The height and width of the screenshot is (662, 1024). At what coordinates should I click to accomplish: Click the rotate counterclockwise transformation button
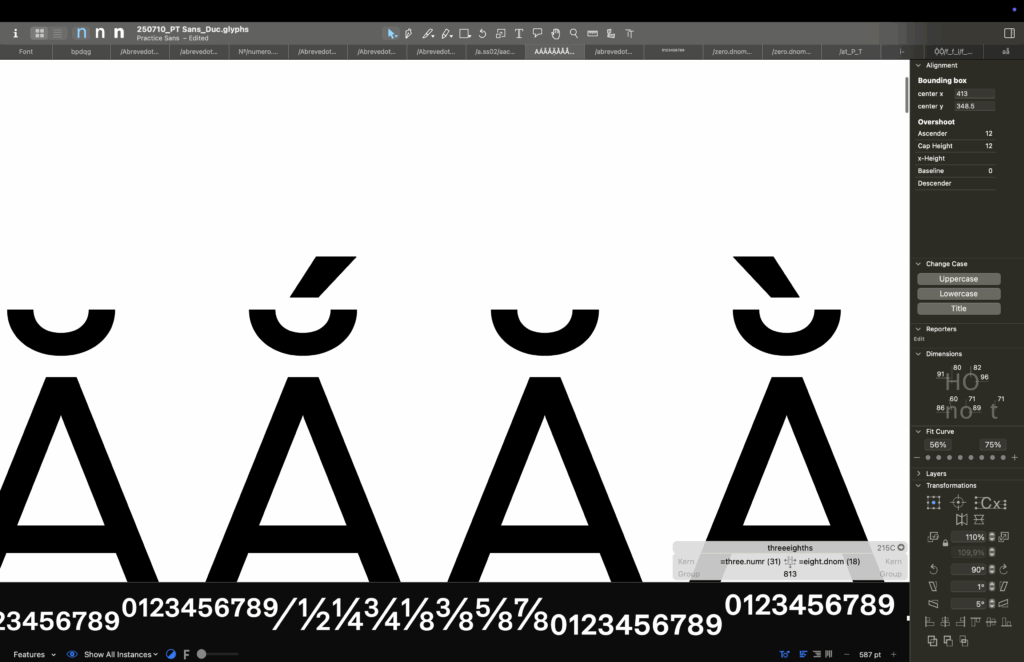point(933,569)
